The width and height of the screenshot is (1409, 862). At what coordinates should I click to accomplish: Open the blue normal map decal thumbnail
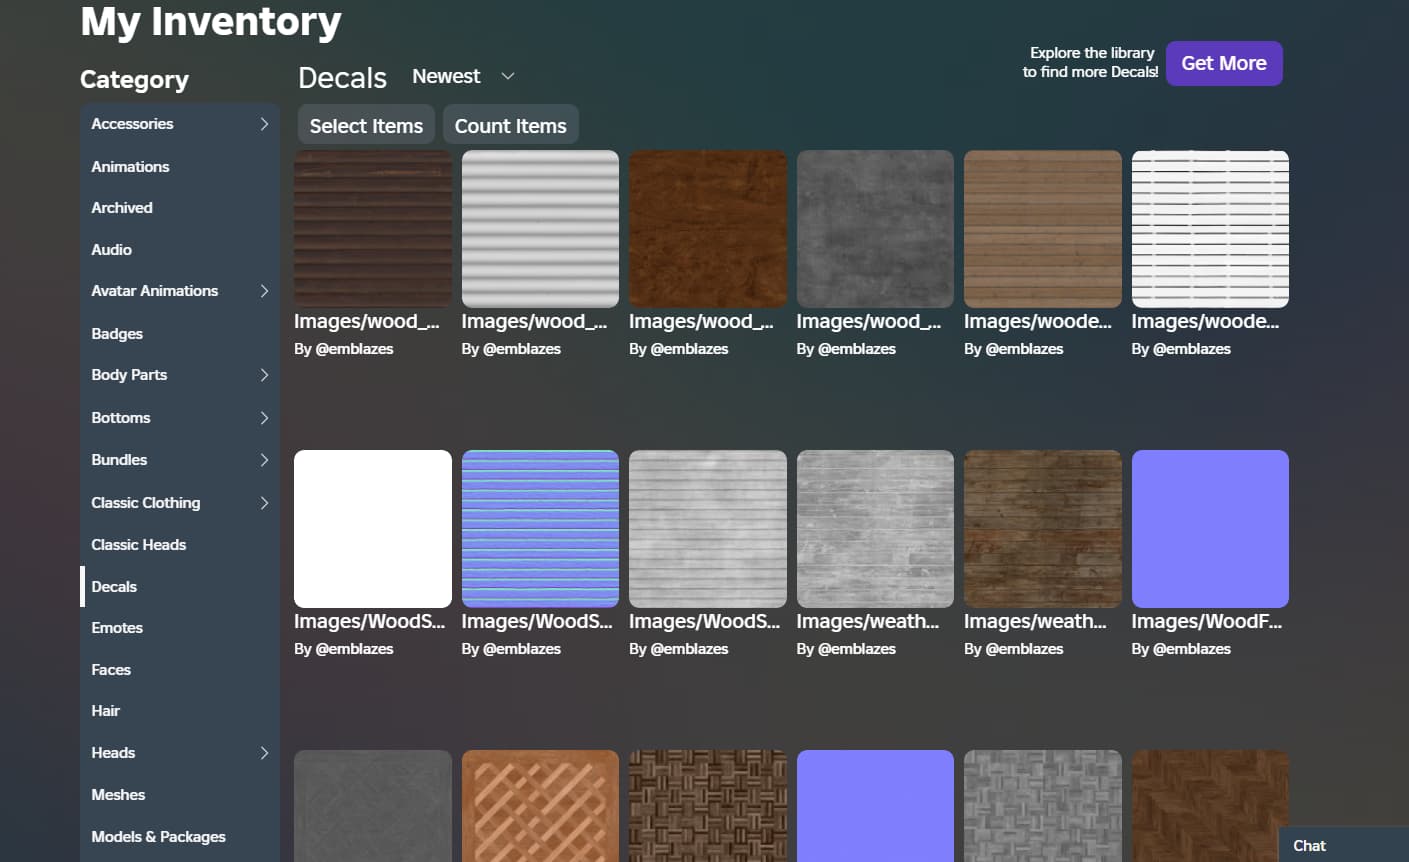(x=540, y=529)
